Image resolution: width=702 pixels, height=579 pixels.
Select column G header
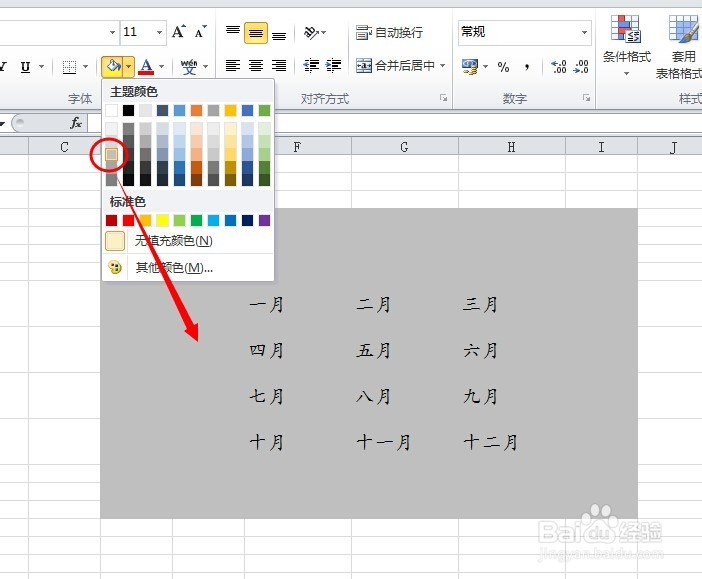pos(405,147)
